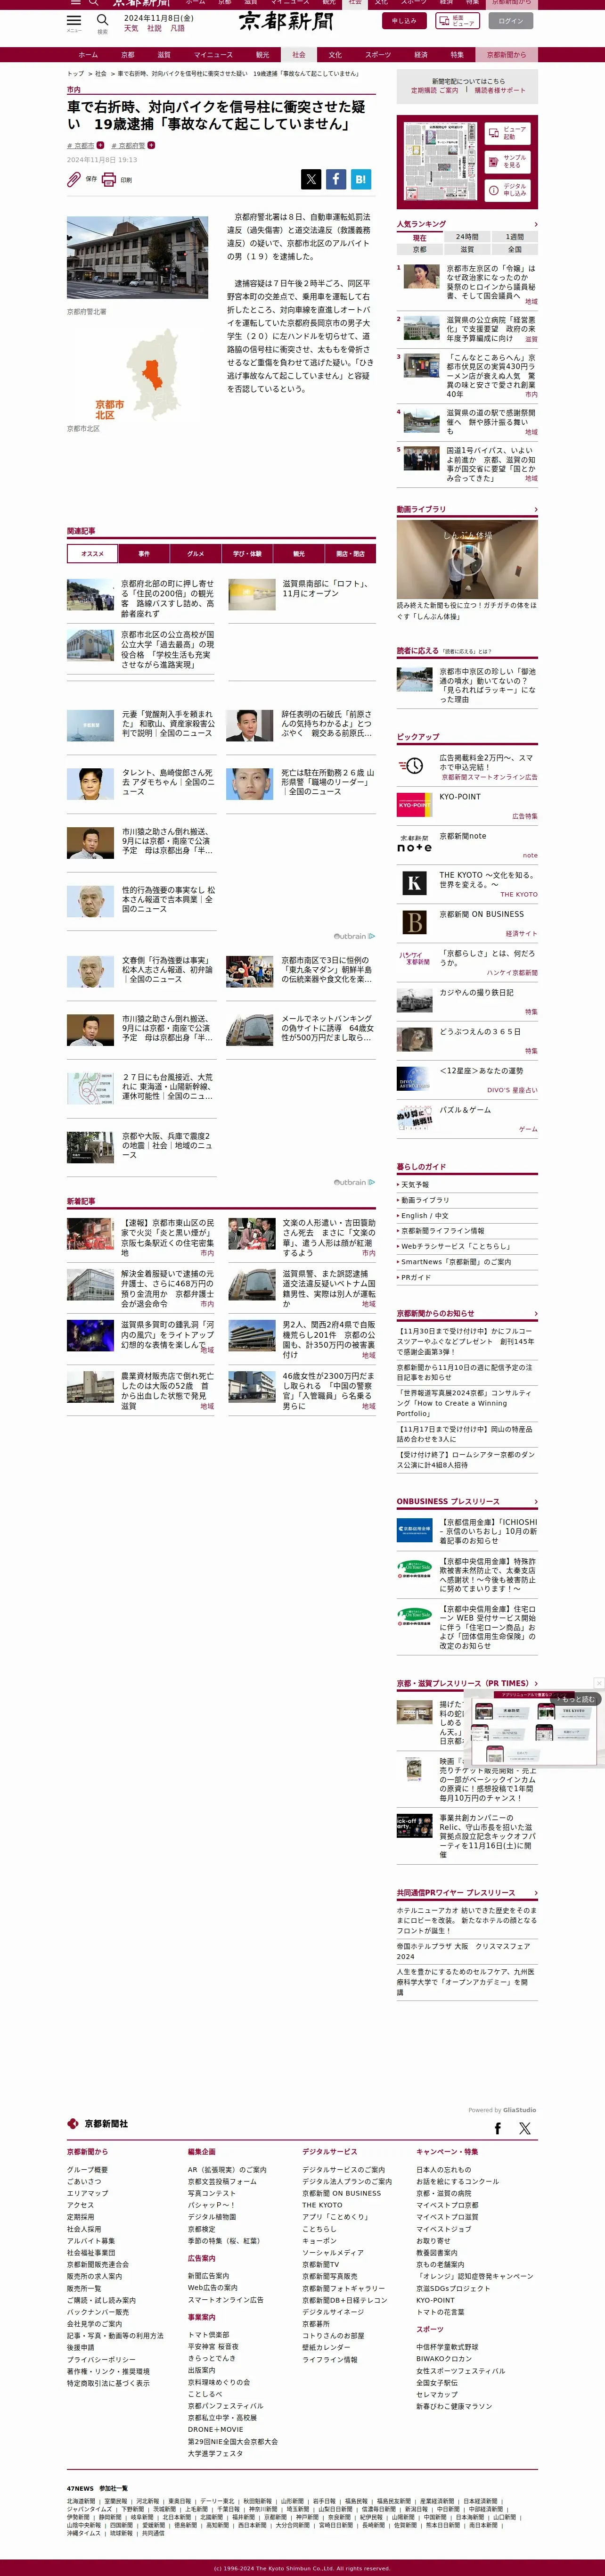Share via Hatena Bookmark B! icon
This screenshot has width=605, height=2576.
(x=361, y=179)
